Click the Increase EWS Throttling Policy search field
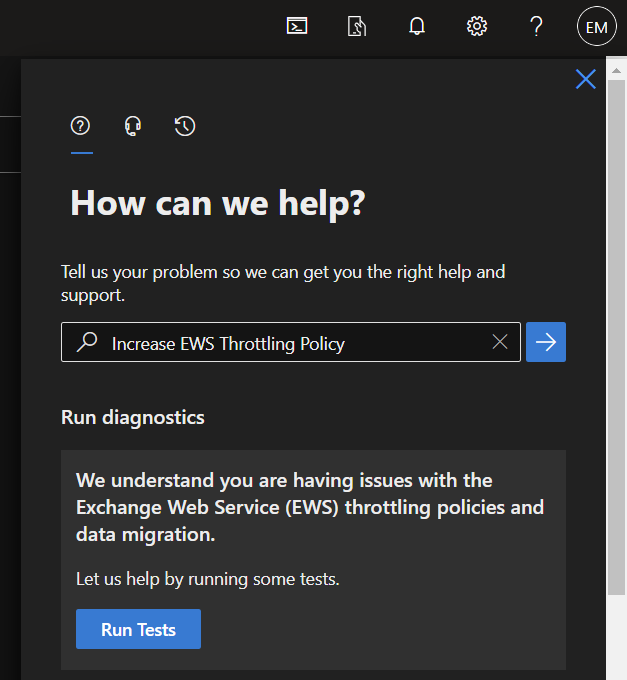Viewport: 627px width, 680px height. click(291, 342)
